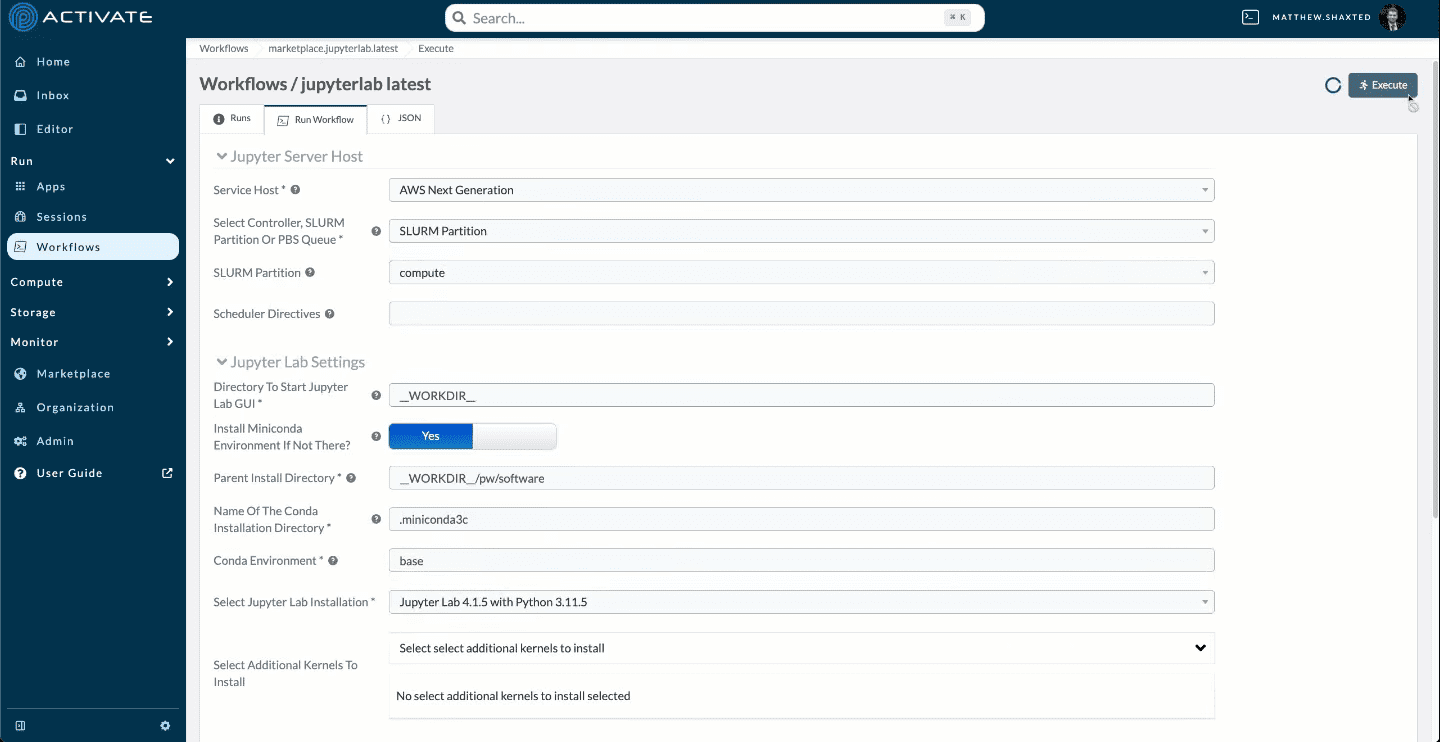
Task: Click marketplace.jupyterlab.latest breadcrumb
Action: coord(333,48)
